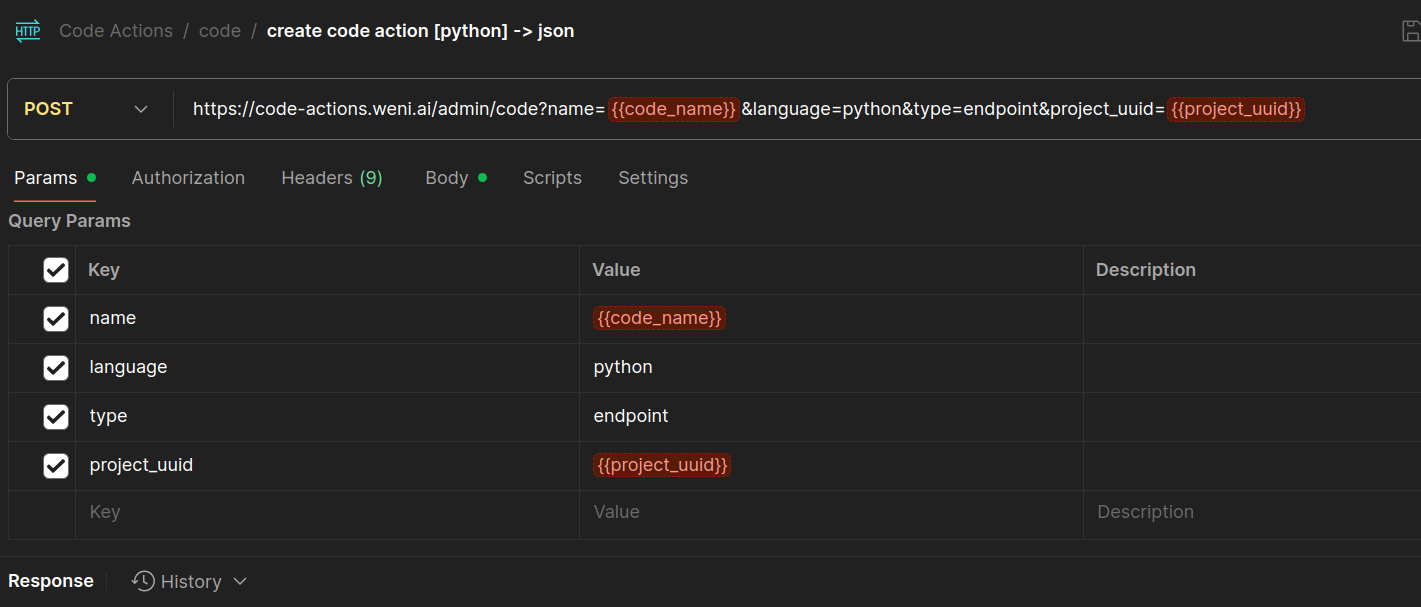Select the Body tab
Viewport: 1421px width, 607px height.
tap(446, 177)
